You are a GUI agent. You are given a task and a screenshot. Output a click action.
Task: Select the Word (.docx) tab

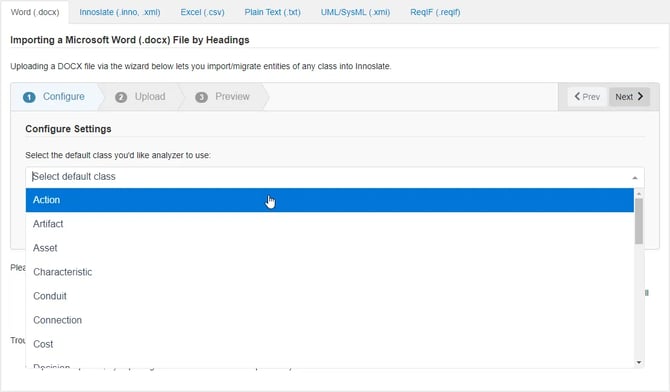point(35,12)
